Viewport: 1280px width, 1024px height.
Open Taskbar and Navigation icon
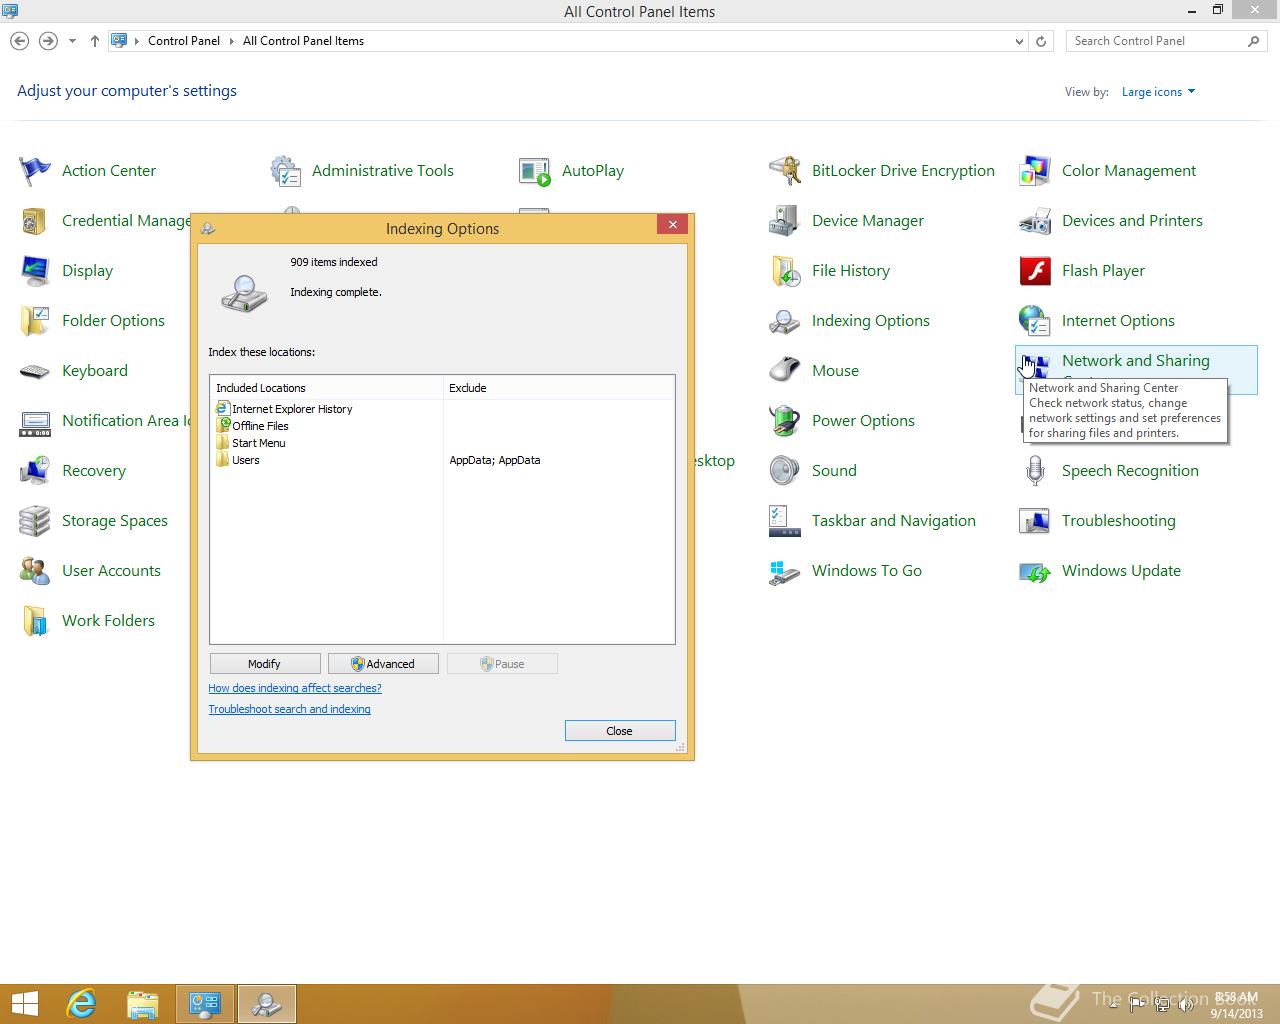coord(785,521)
